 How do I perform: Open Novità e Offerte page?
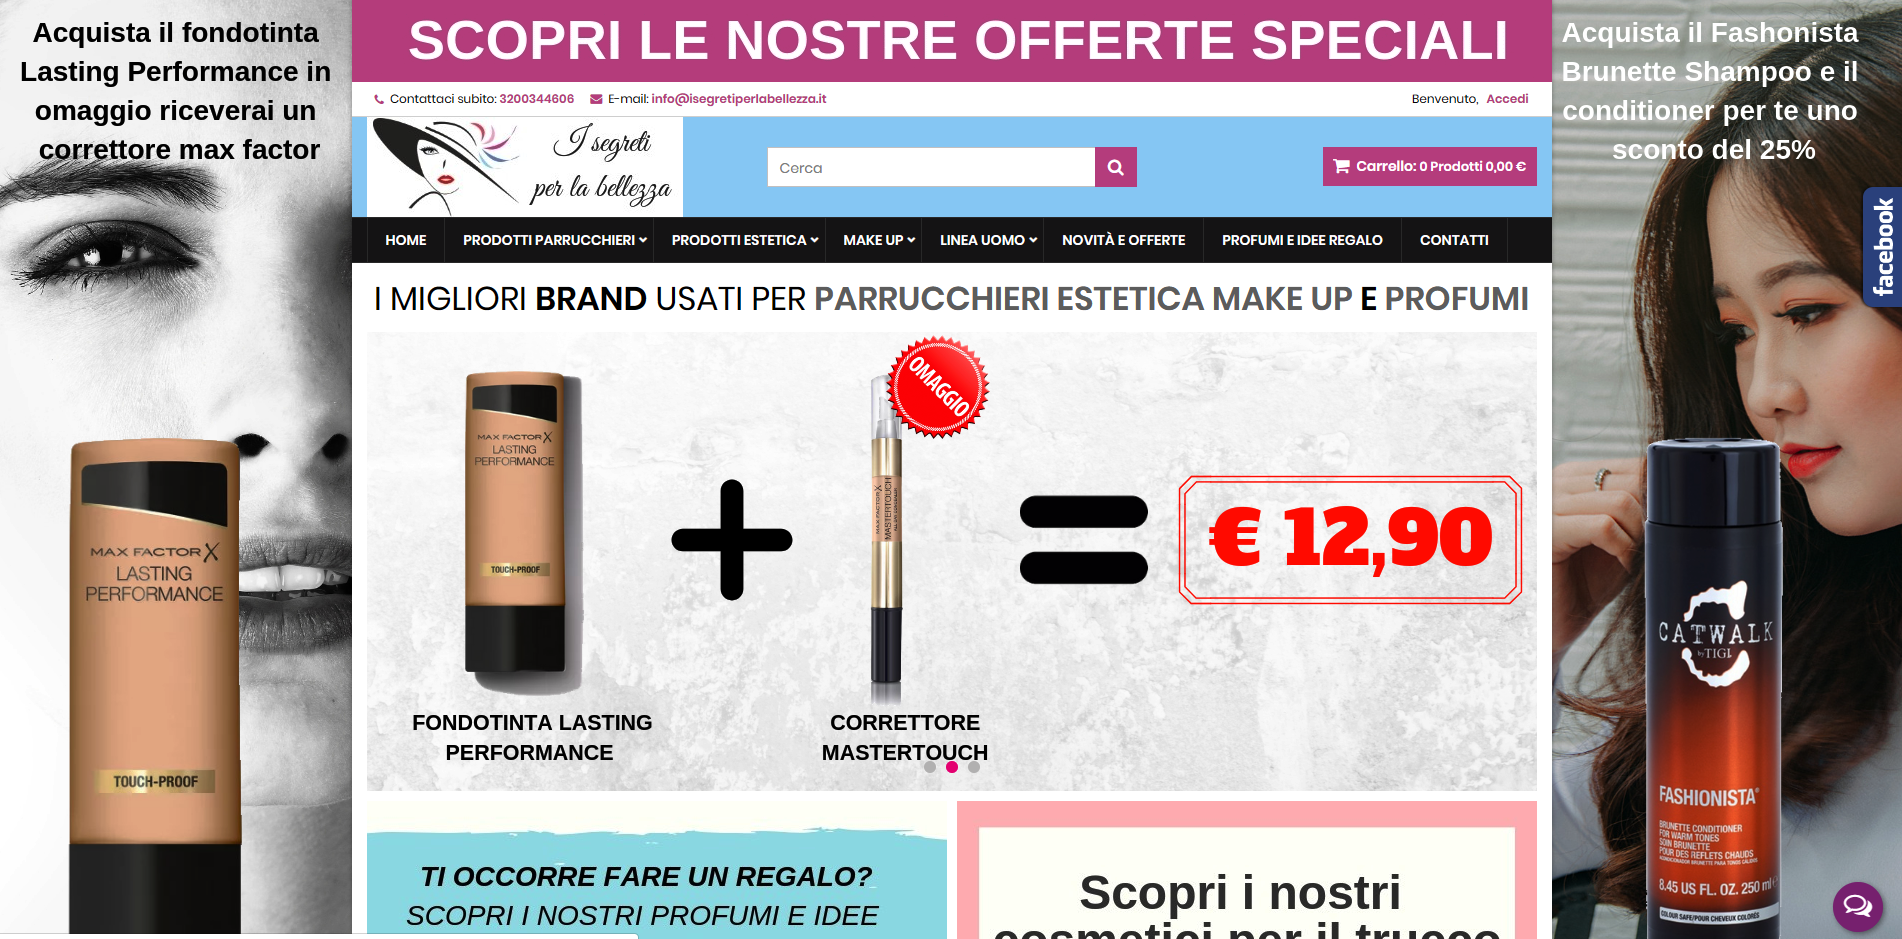click(x=1124, y=240)
